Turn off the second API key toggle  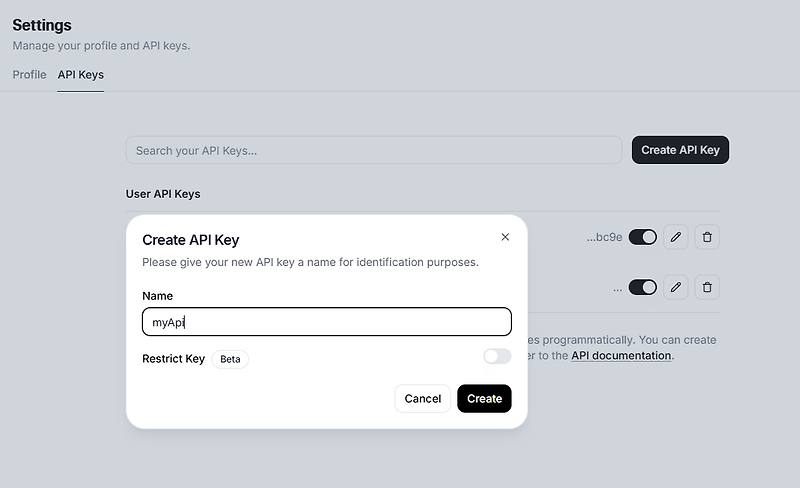pyautogui.click(x=642, y=287)
